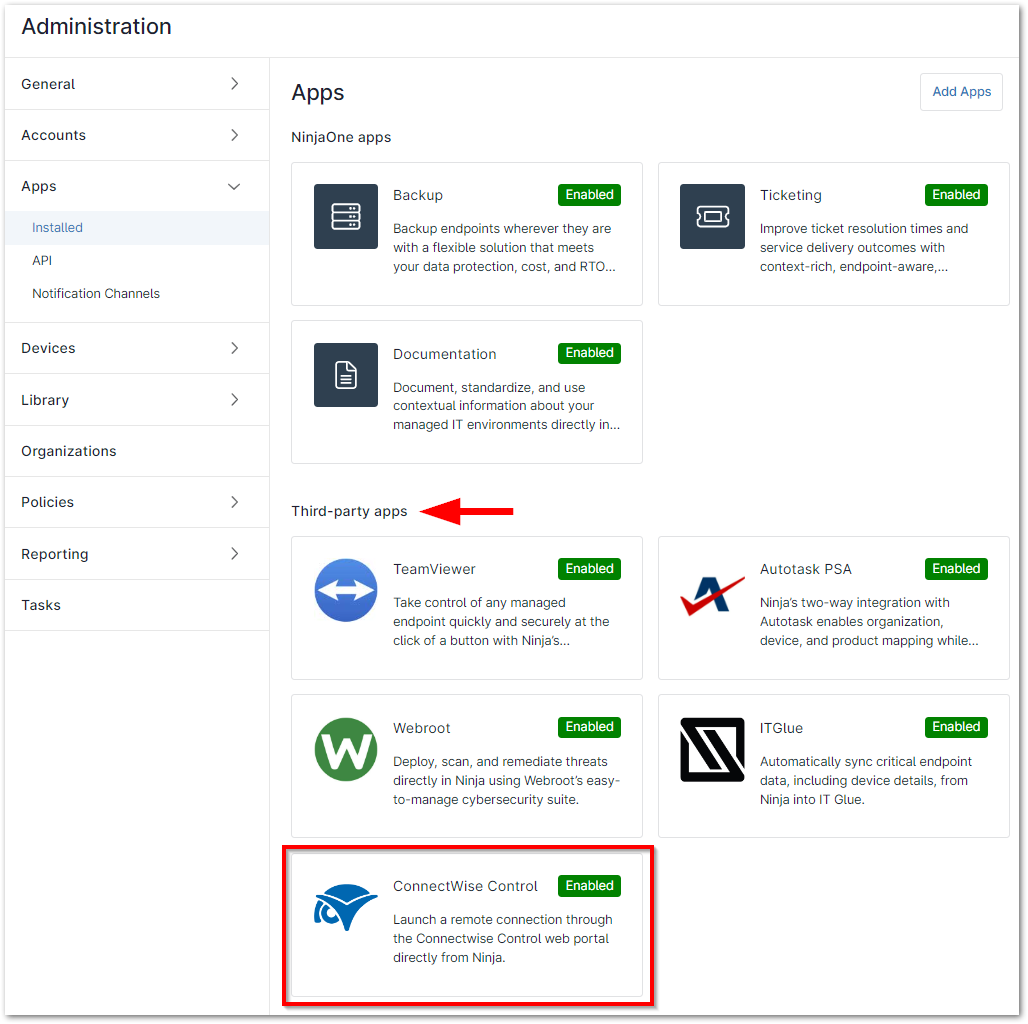Viewport: 1028px width, 1024px height.
Task: Click the Documentation app icon
Action: tap(345, 375)
